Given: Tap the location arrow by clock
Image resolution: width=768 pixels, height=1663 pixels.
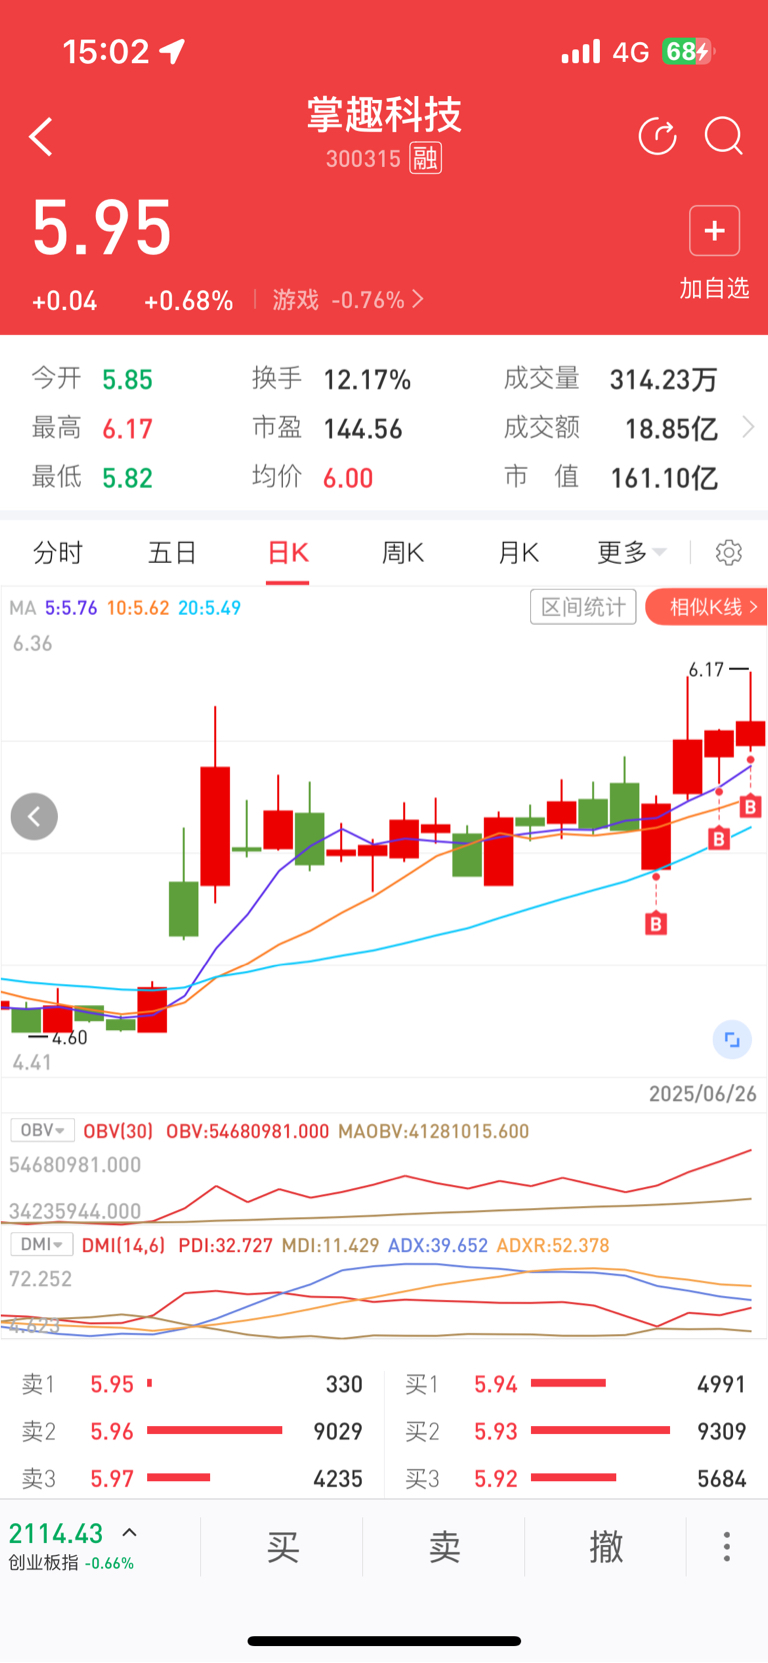Looking at the screenshot, I should pyautogui.click(x=172, y=51).
